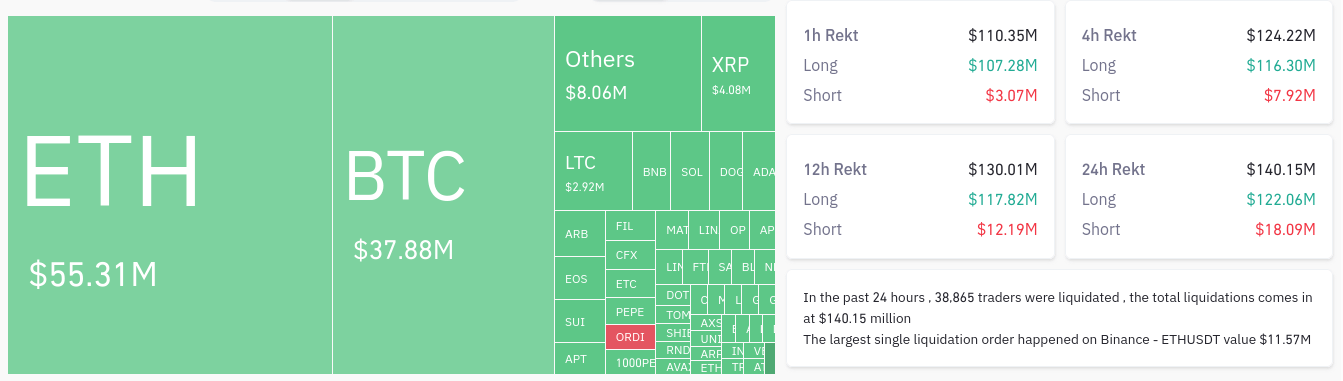Select the SOL heatmap tile
Image resolution: width=1343 pixels, height=381 pixels.
[690, 170]
